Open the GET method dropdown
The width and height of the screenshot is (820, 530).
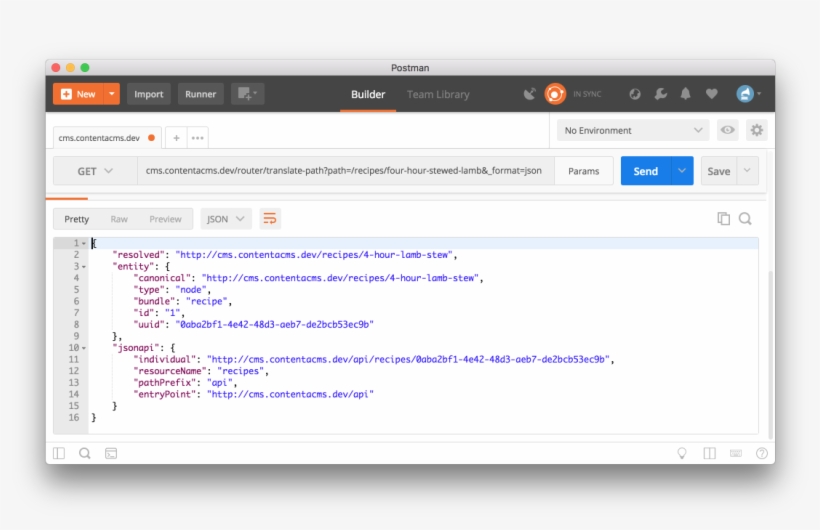(x=95, y=171)
